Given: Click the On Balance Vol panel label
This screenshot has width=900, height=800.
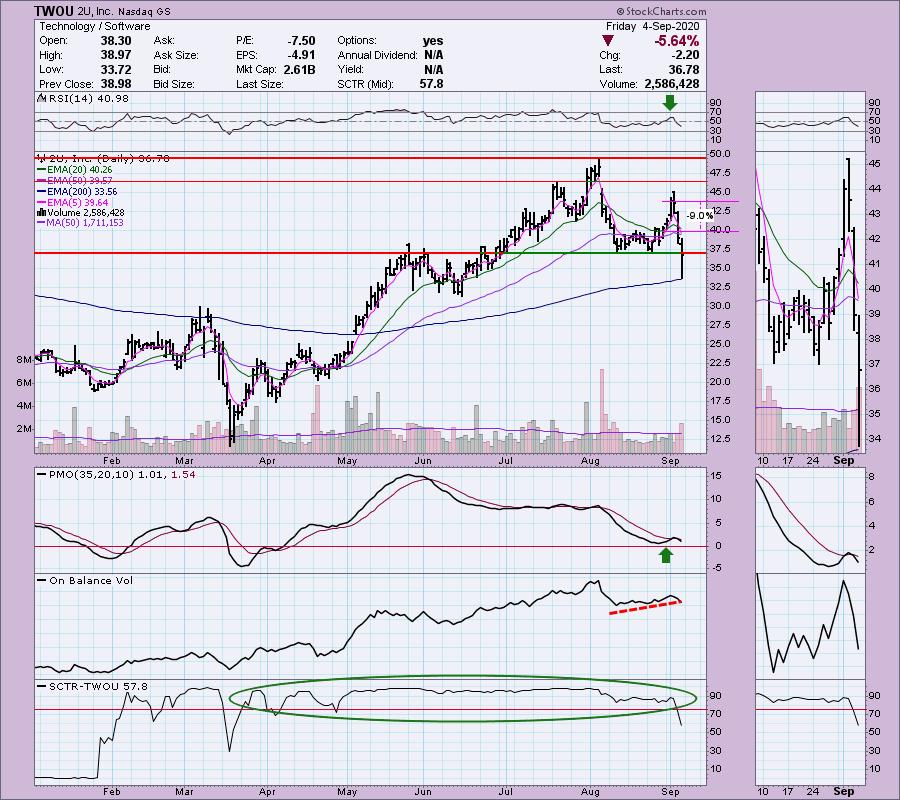Looking at the screenshot, I should pyautogui.click(x=91, y=580).
